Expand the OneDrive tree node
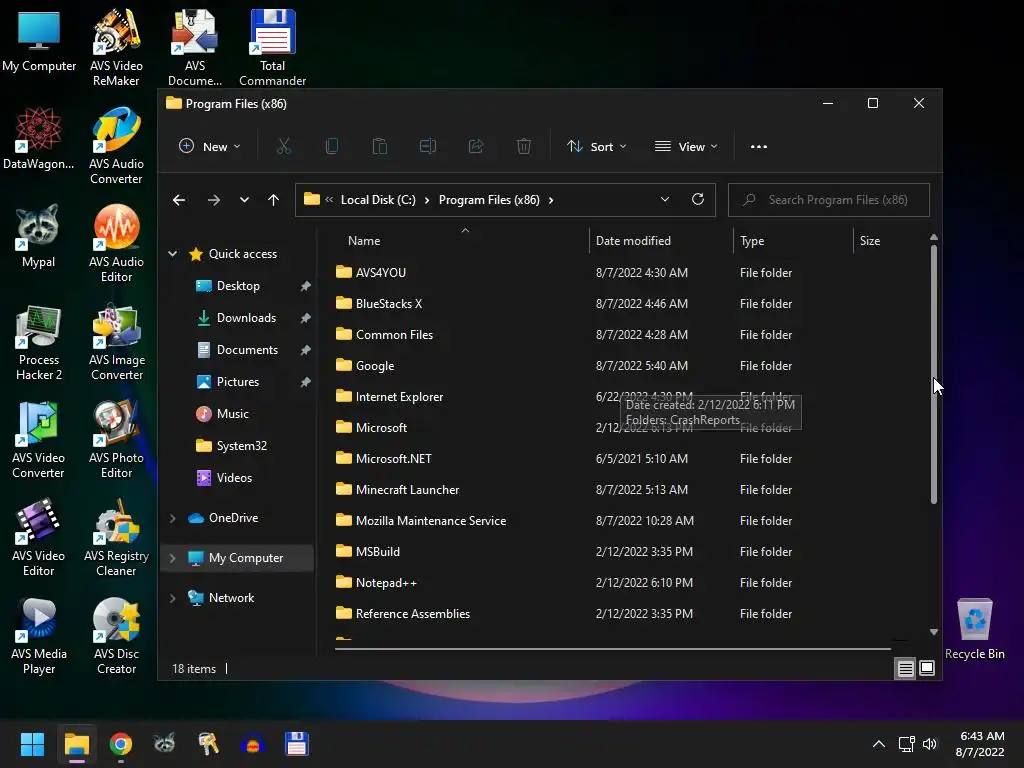Image resolution: width=1024 pixels, height=768 pixels. coord(172,518)
